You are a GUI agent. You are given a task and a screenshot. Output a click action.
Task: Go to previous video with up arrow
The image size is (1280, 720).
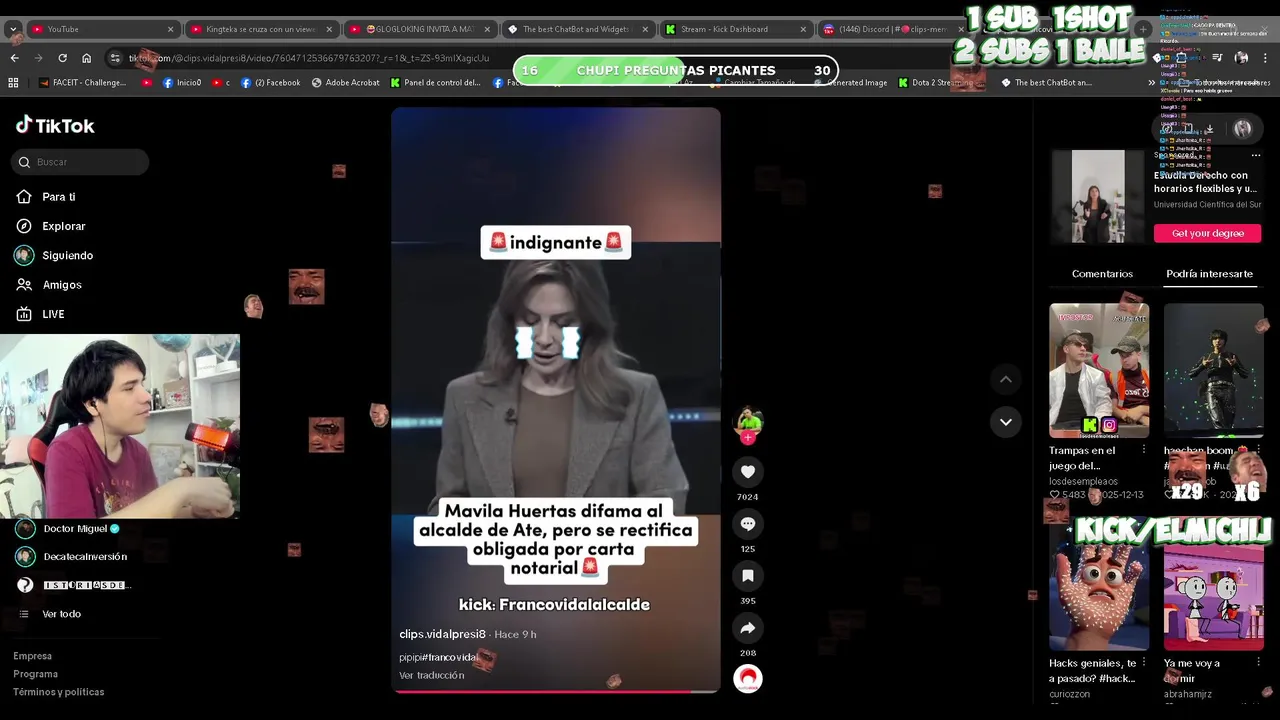click(1006, 379)
